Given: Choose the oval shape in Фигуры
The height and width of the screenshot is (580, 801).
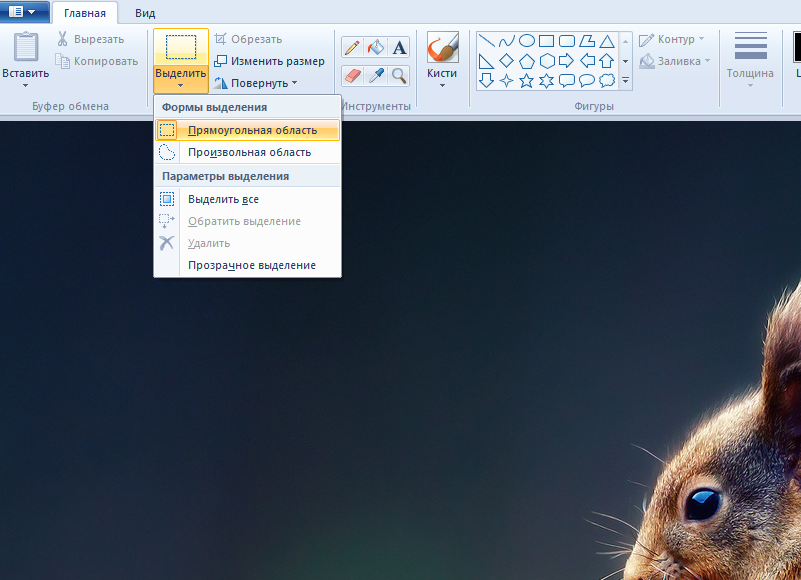Looking at the screenshot, I should click(526, 41).
